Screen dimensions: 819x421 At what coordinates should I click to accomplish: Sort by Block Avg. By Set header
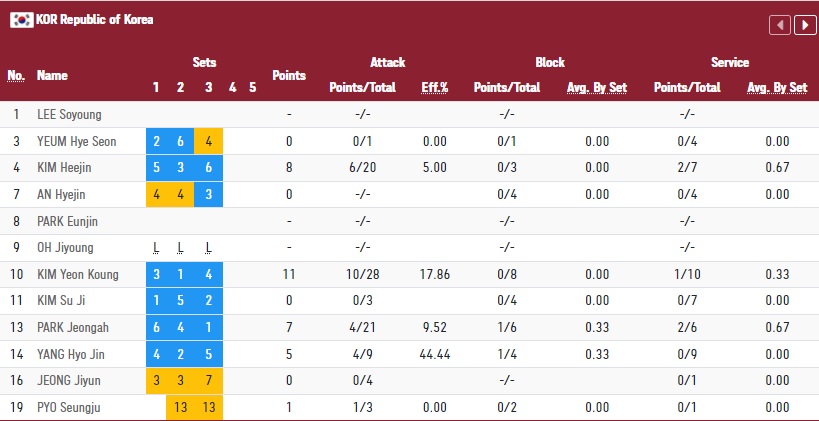click(x=596, y=88)
